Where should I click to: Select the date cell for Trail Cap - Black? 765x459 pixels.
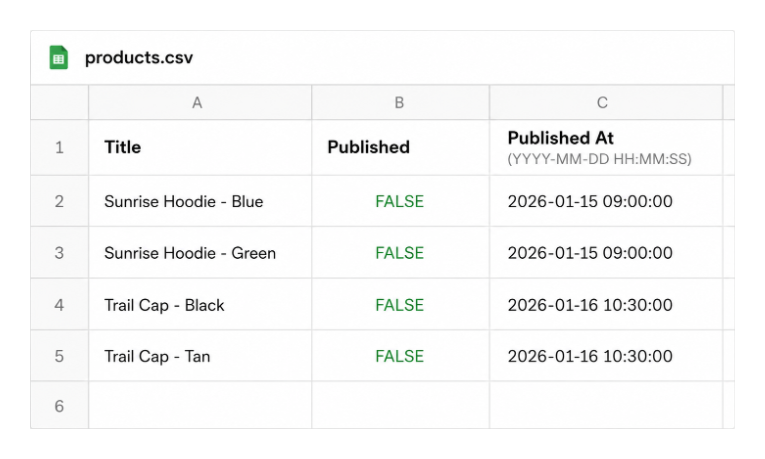coord(606,305)
